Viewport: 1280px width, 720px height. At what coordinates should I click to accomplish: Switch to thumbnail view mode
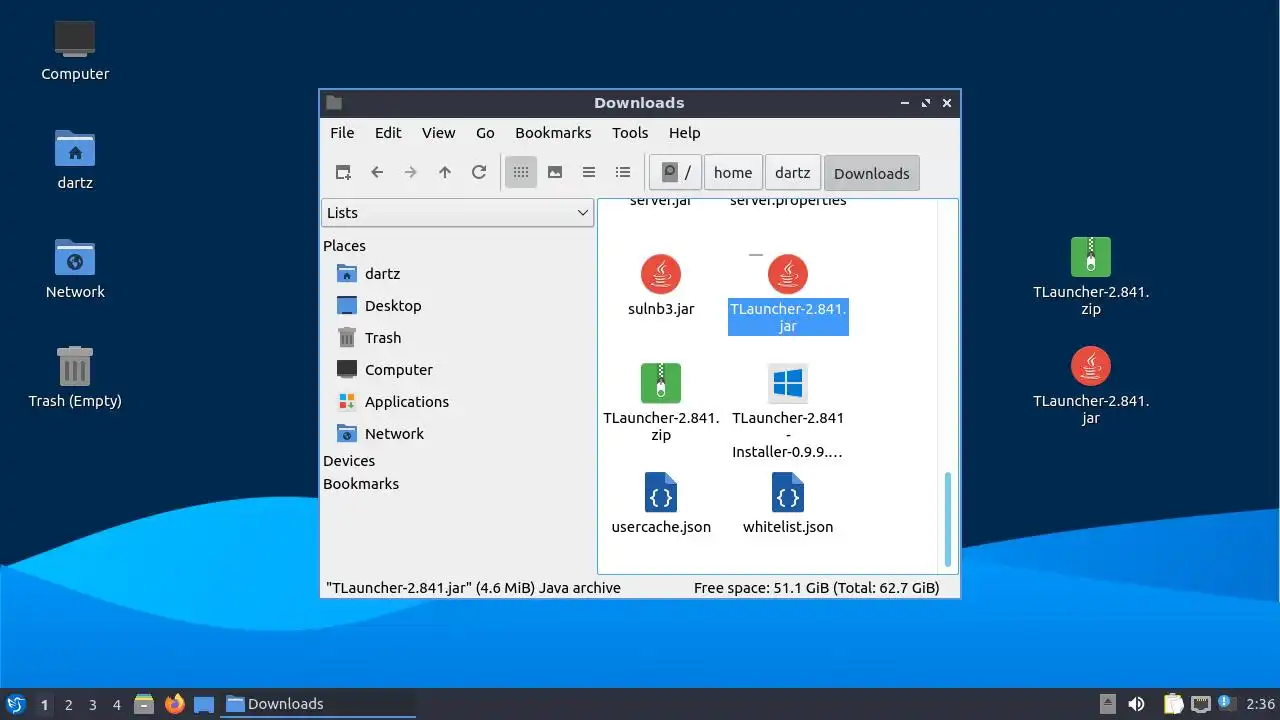point(555,172)
